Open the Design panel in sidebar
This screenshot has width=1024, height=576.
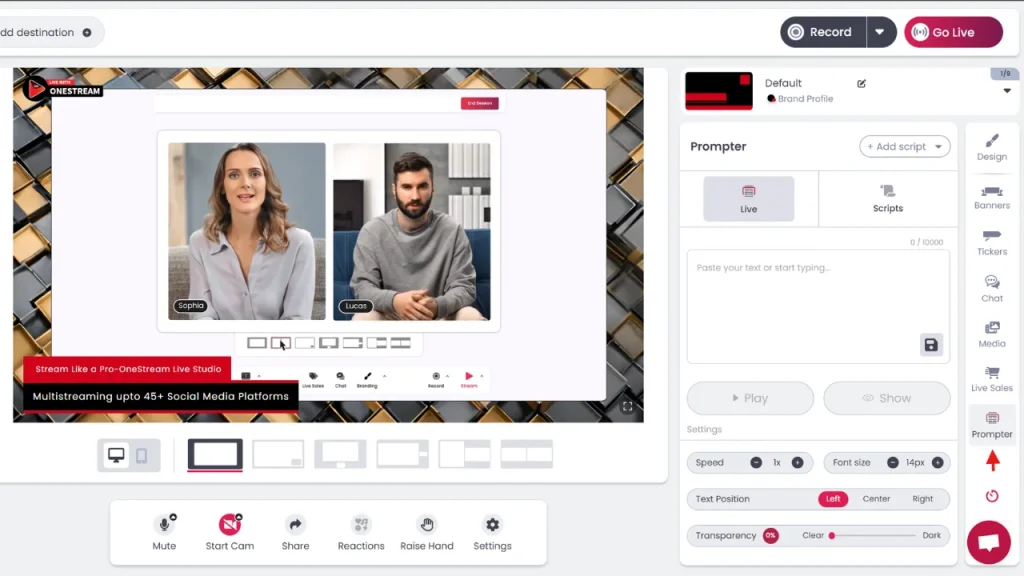point(991,147)
